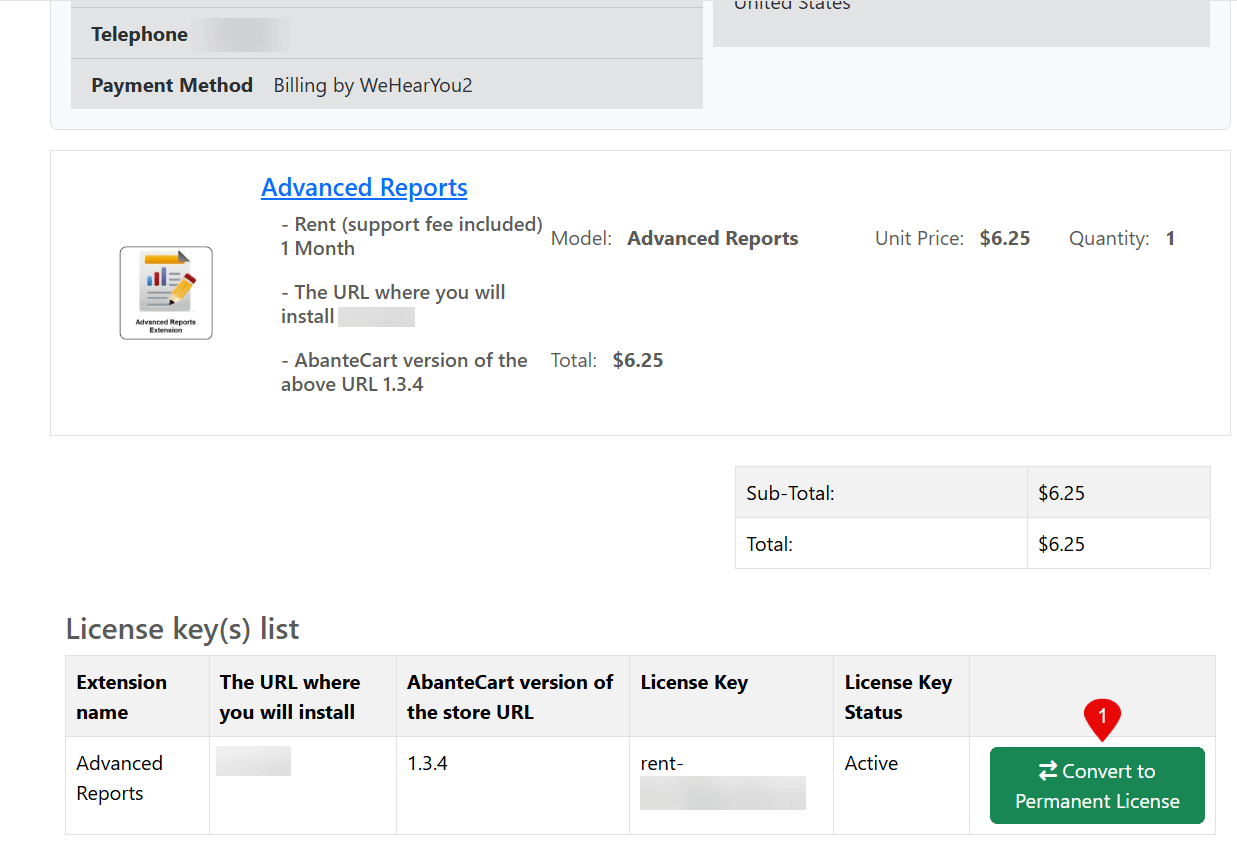Open the Advanced Reports product link
This screenshot has height=847, width=1237.
click(x=364, y=187)
